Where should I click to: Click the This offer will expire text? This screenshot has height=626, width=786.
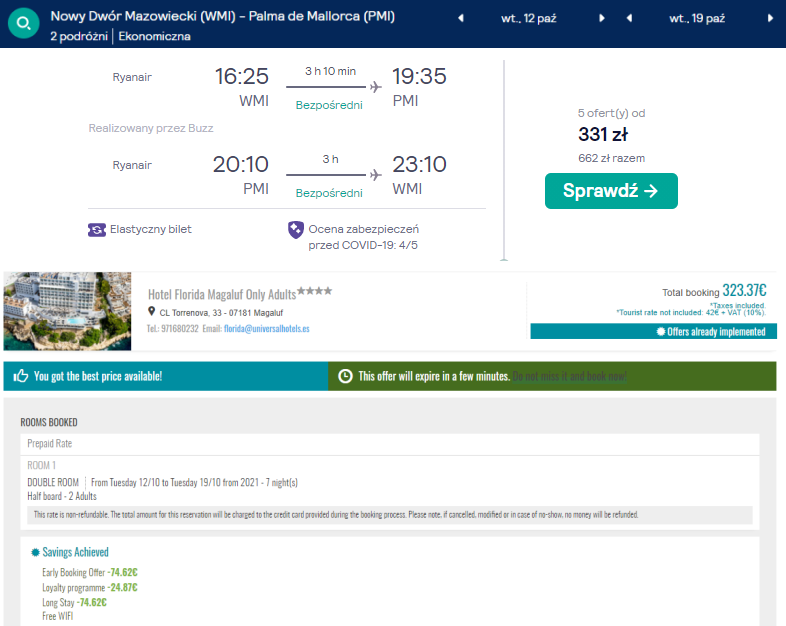pyautogui.click(x=434, y=376)
